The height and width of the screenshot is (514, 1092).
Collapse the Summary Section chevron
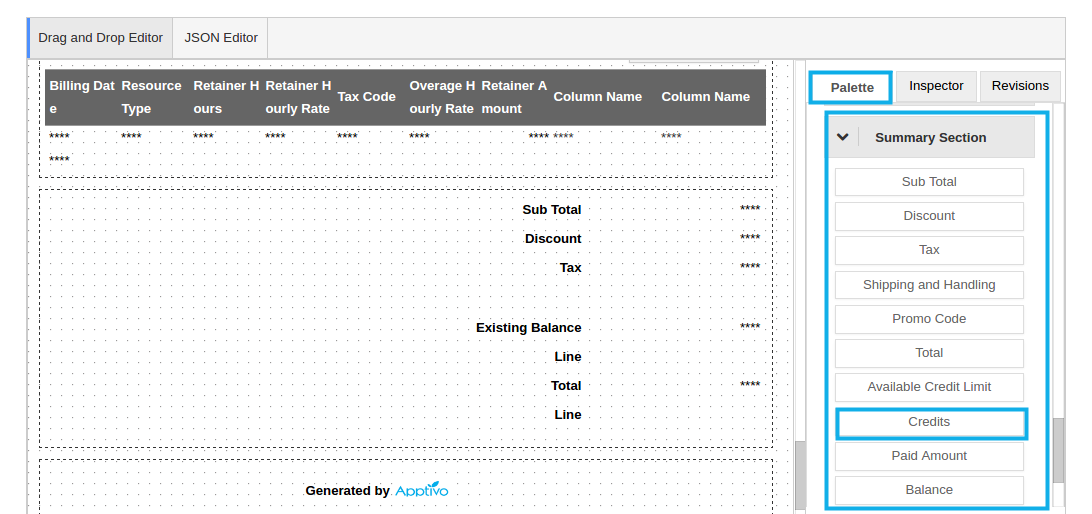coord(842,138)
